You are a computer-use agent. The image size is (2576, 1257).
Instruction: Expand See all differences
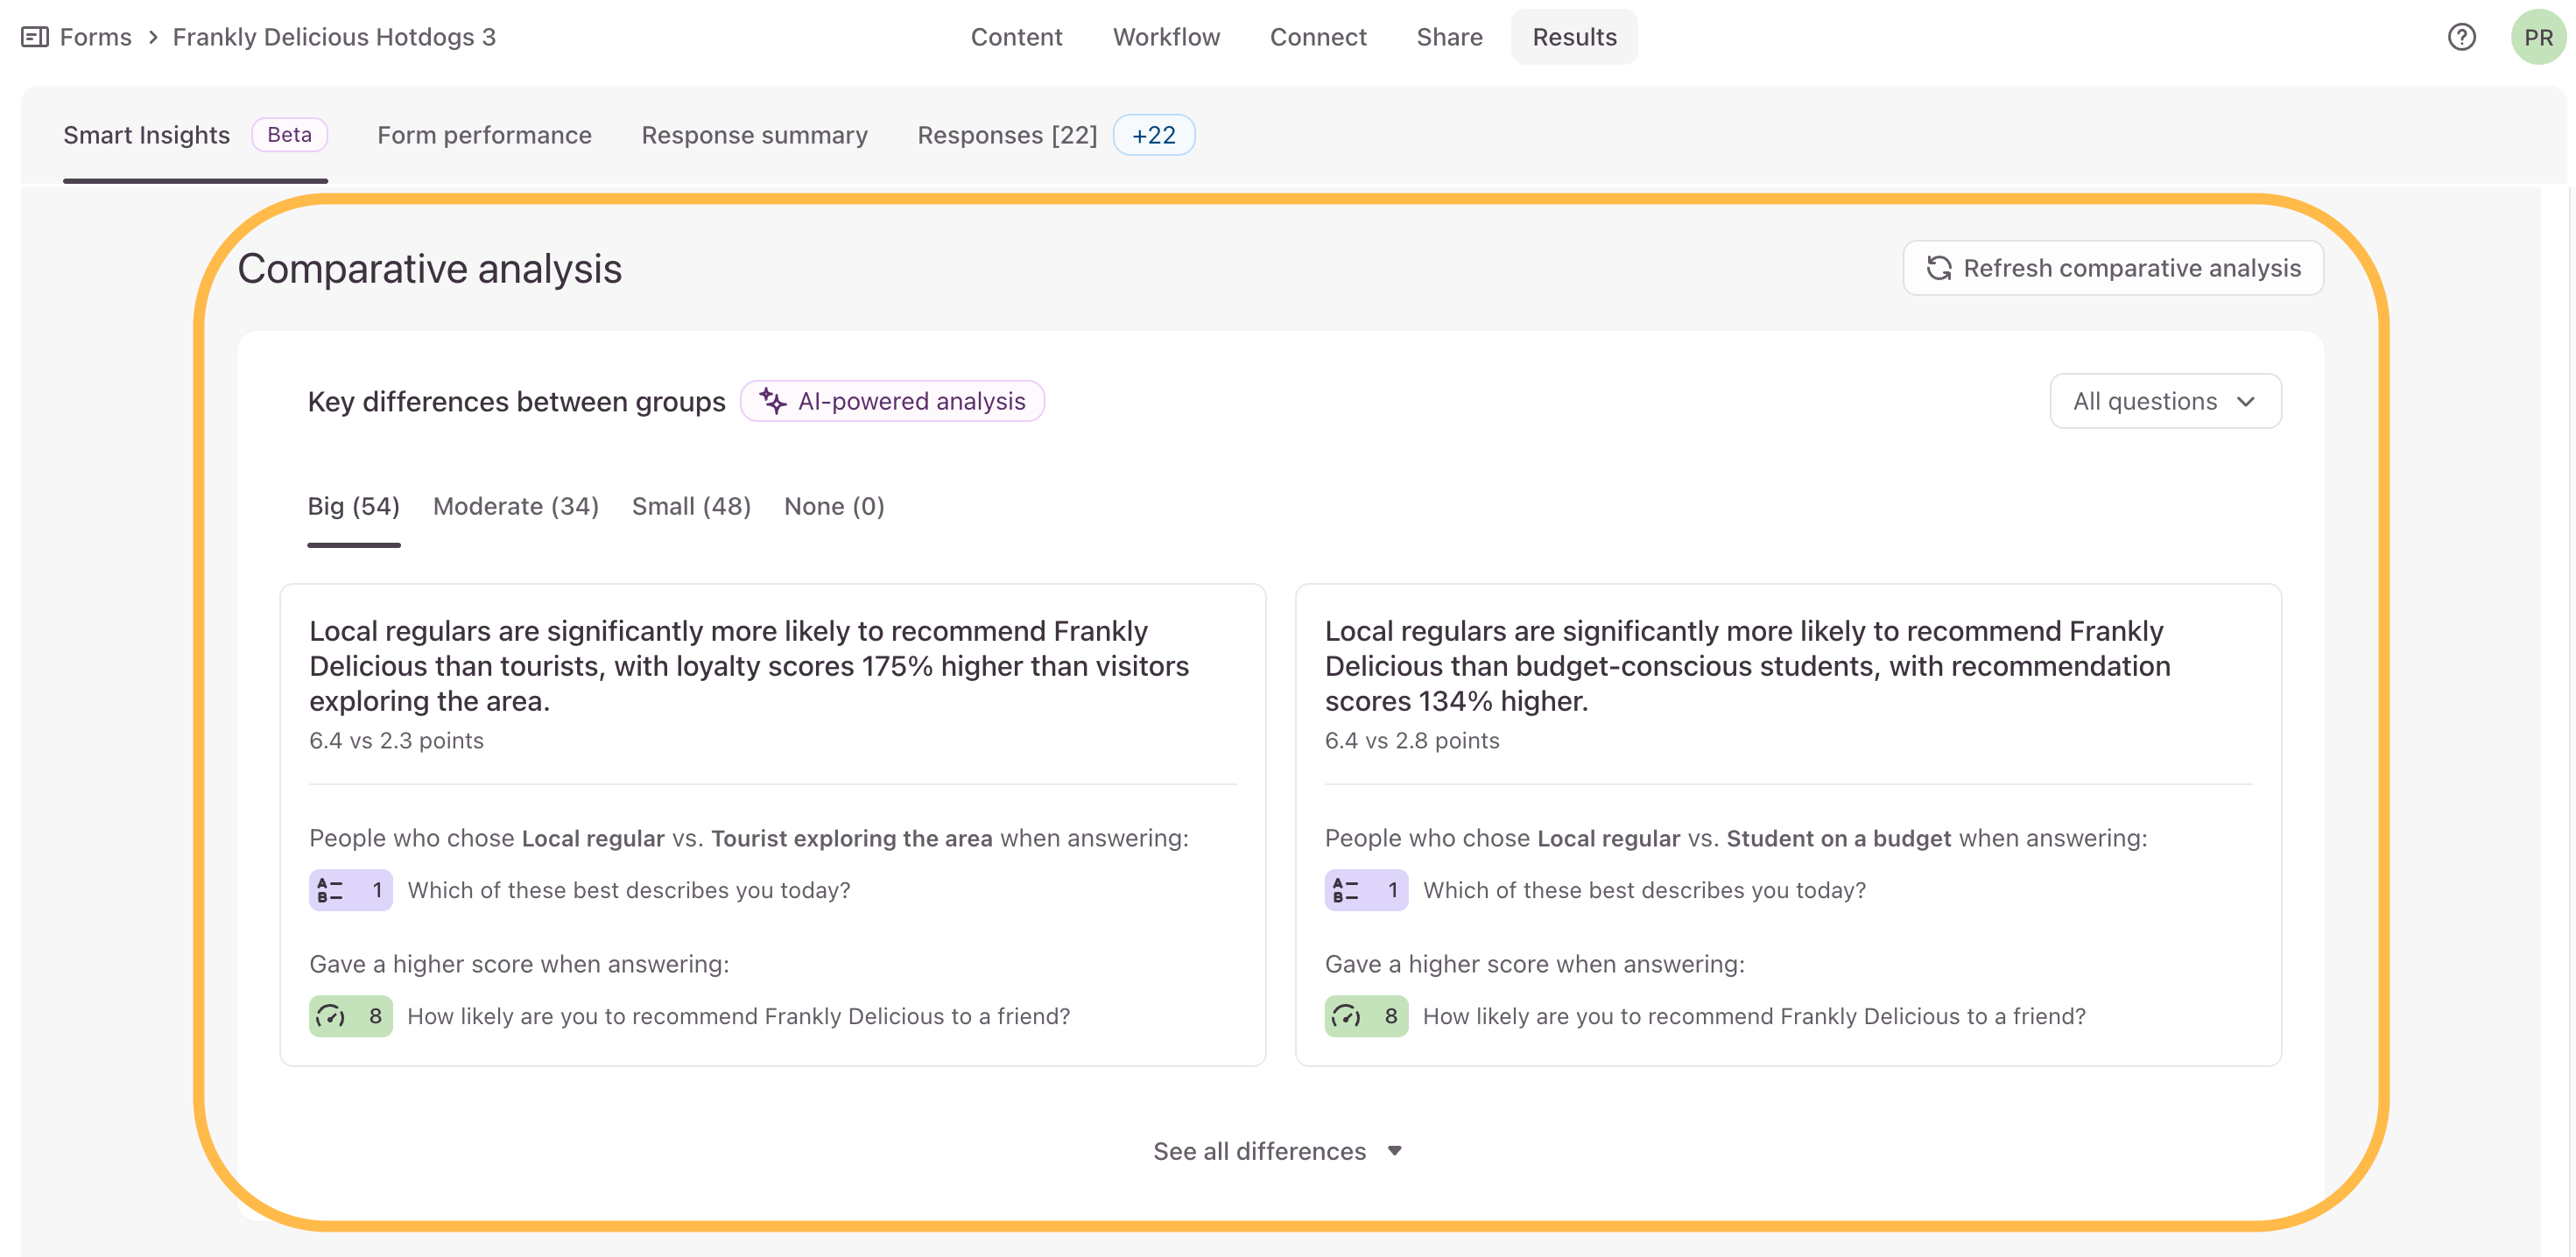pyautogui.click(x=1278, y=1151)
